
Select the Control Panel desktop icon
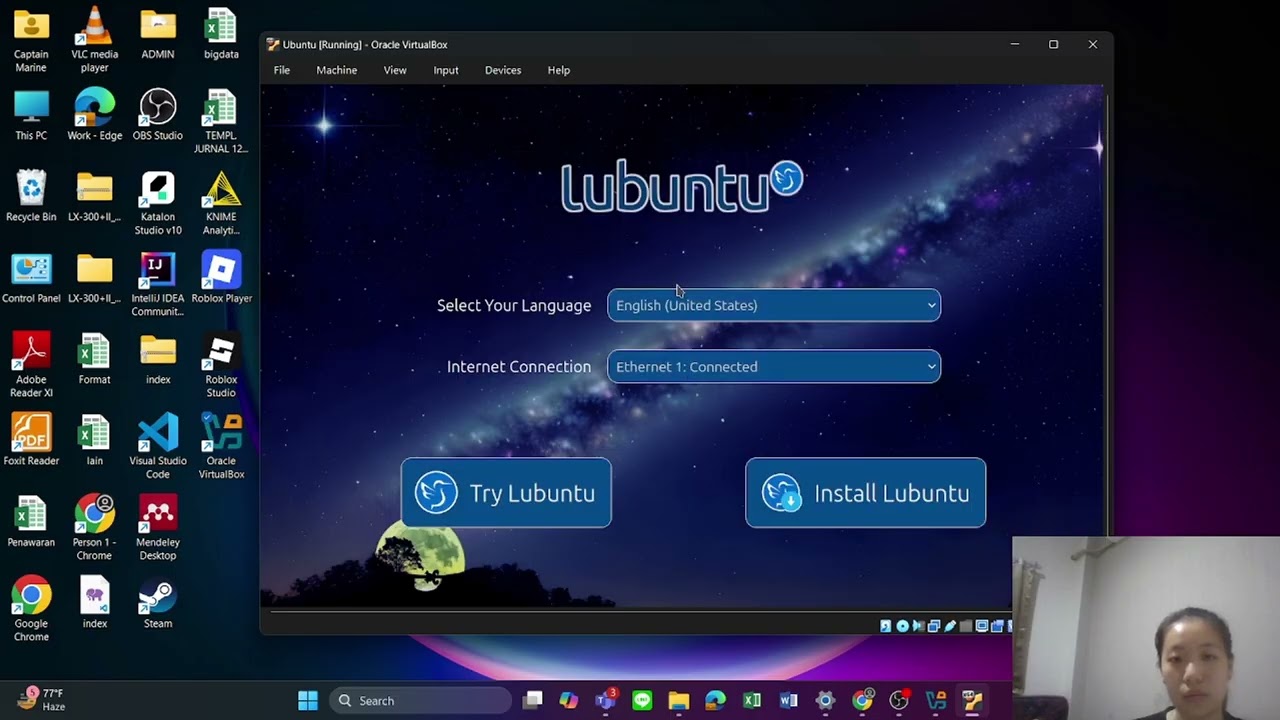click(31, 278)
